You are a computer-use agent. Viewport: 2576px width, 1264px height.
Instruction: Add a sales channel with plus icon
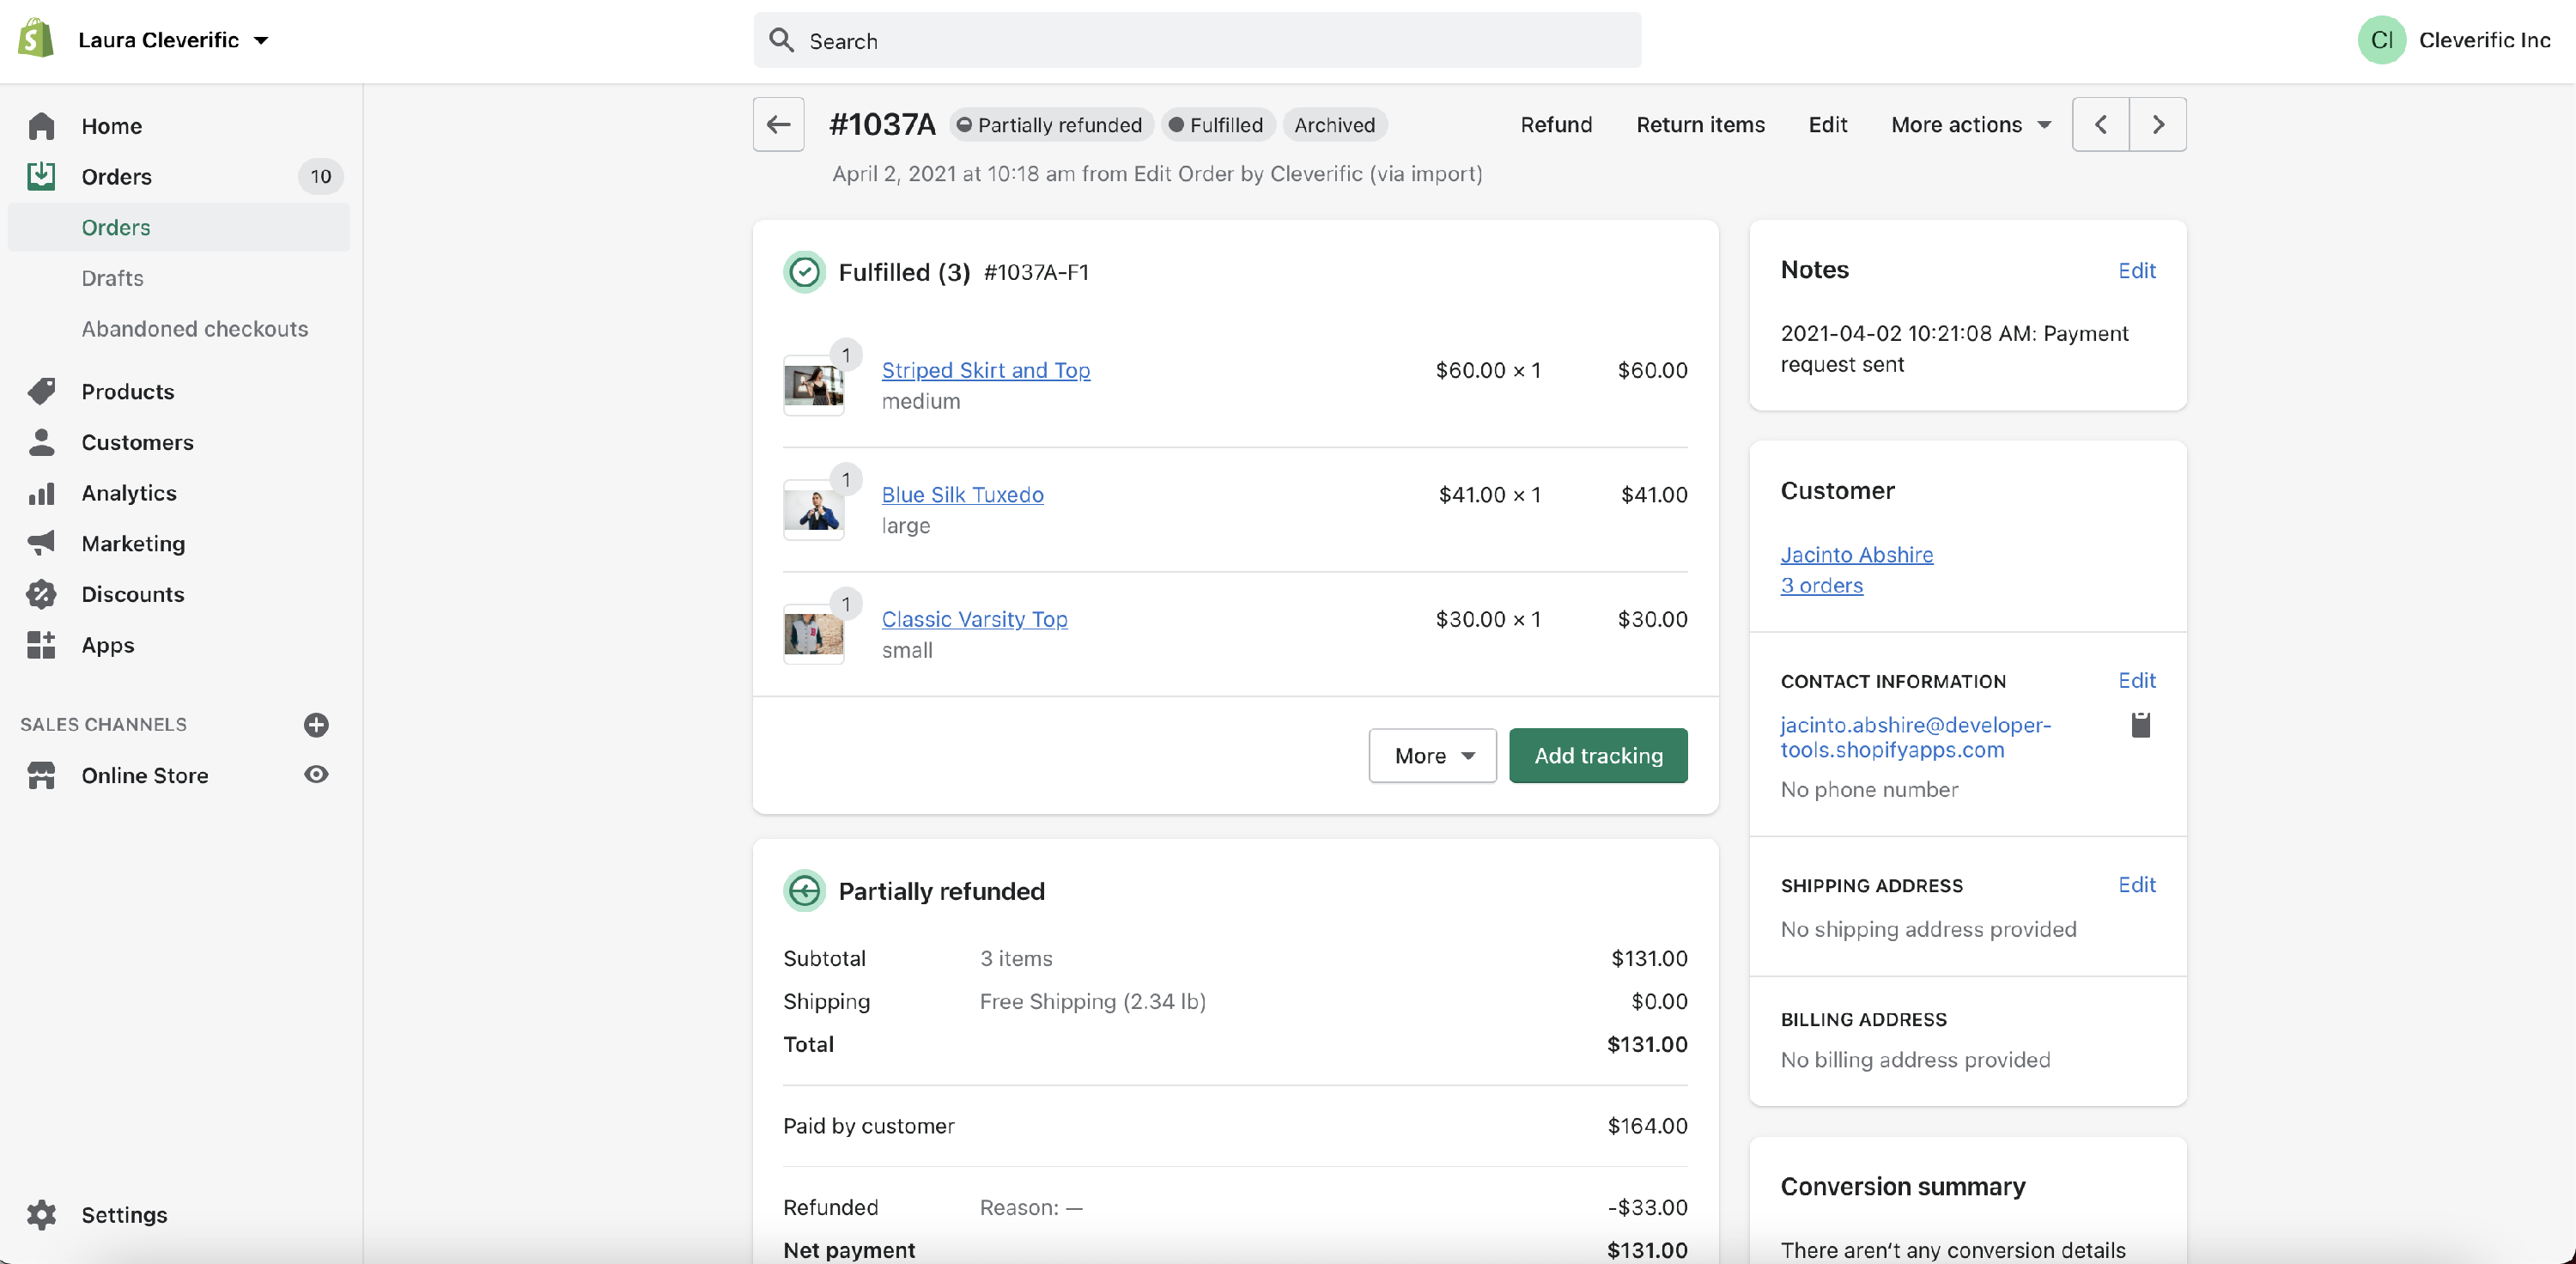click(x=316, y=724)
